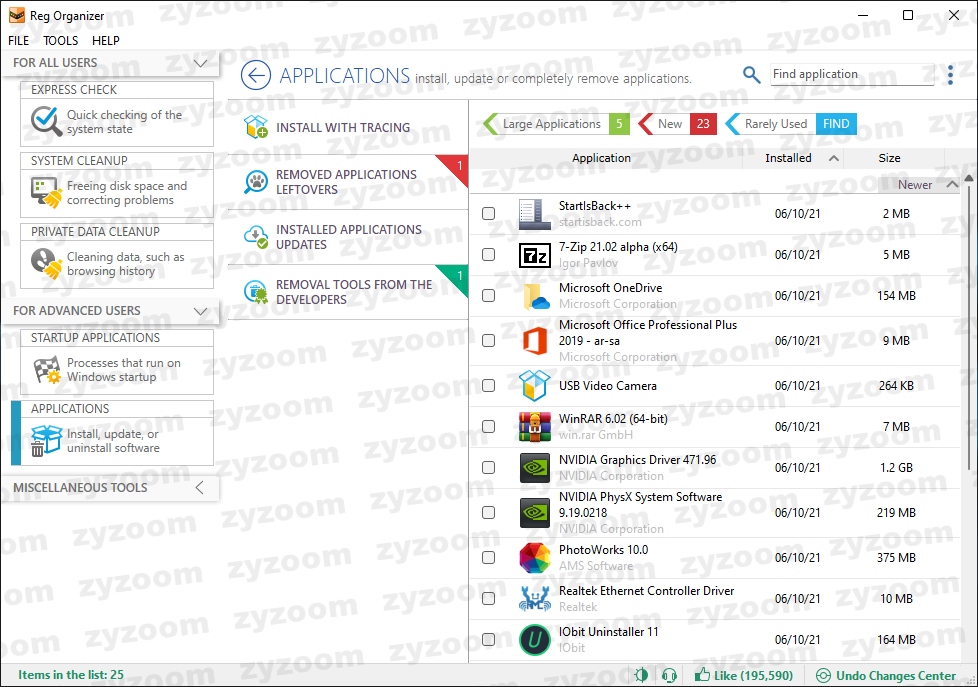This screenshot has height=687, width=978.
Task: Sort by the Application column header
Action: click(601, 158)
